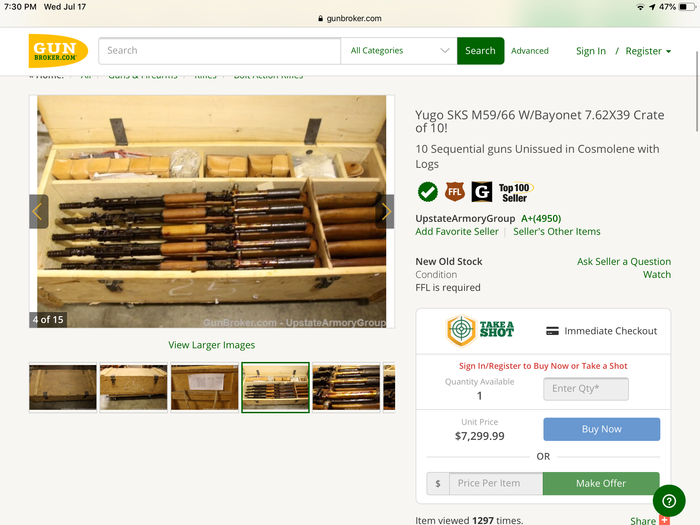Click the Price Per Item field
The image size is (700, 525).
[495, 484]
